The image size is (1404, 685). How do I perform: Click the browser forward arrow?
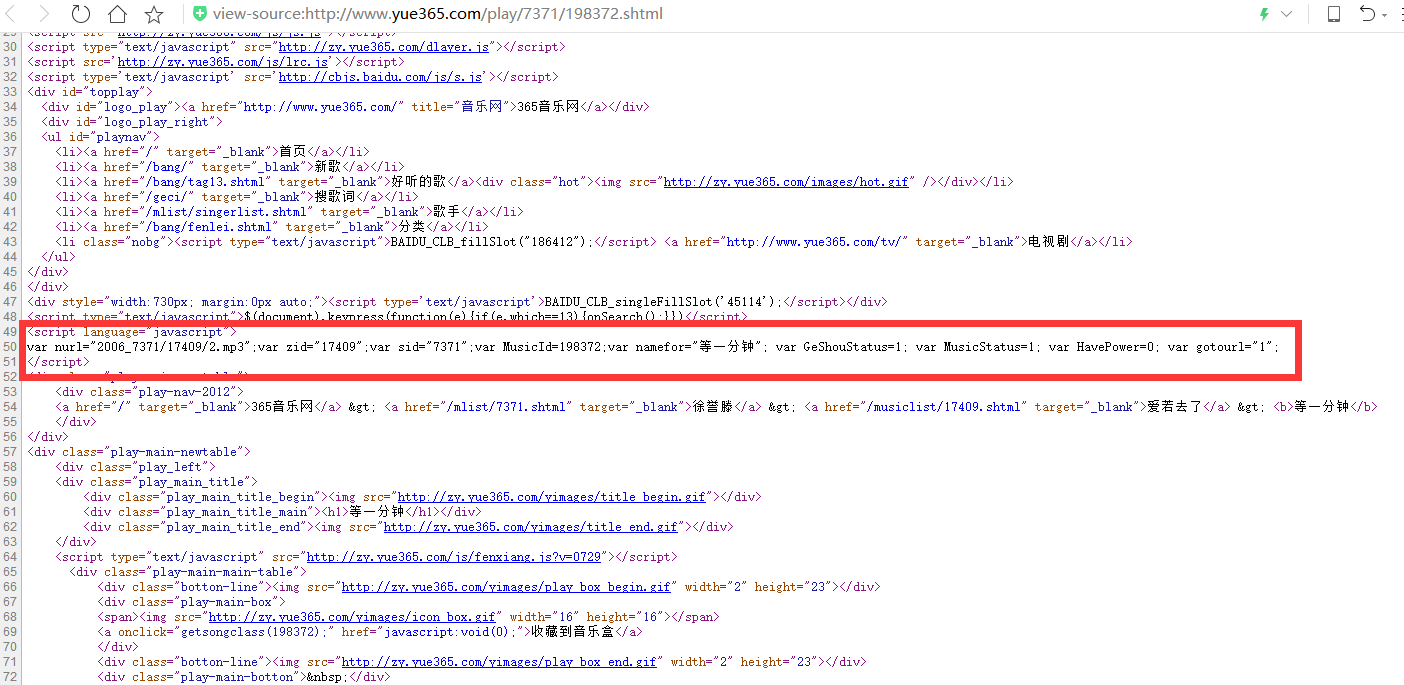44,15
